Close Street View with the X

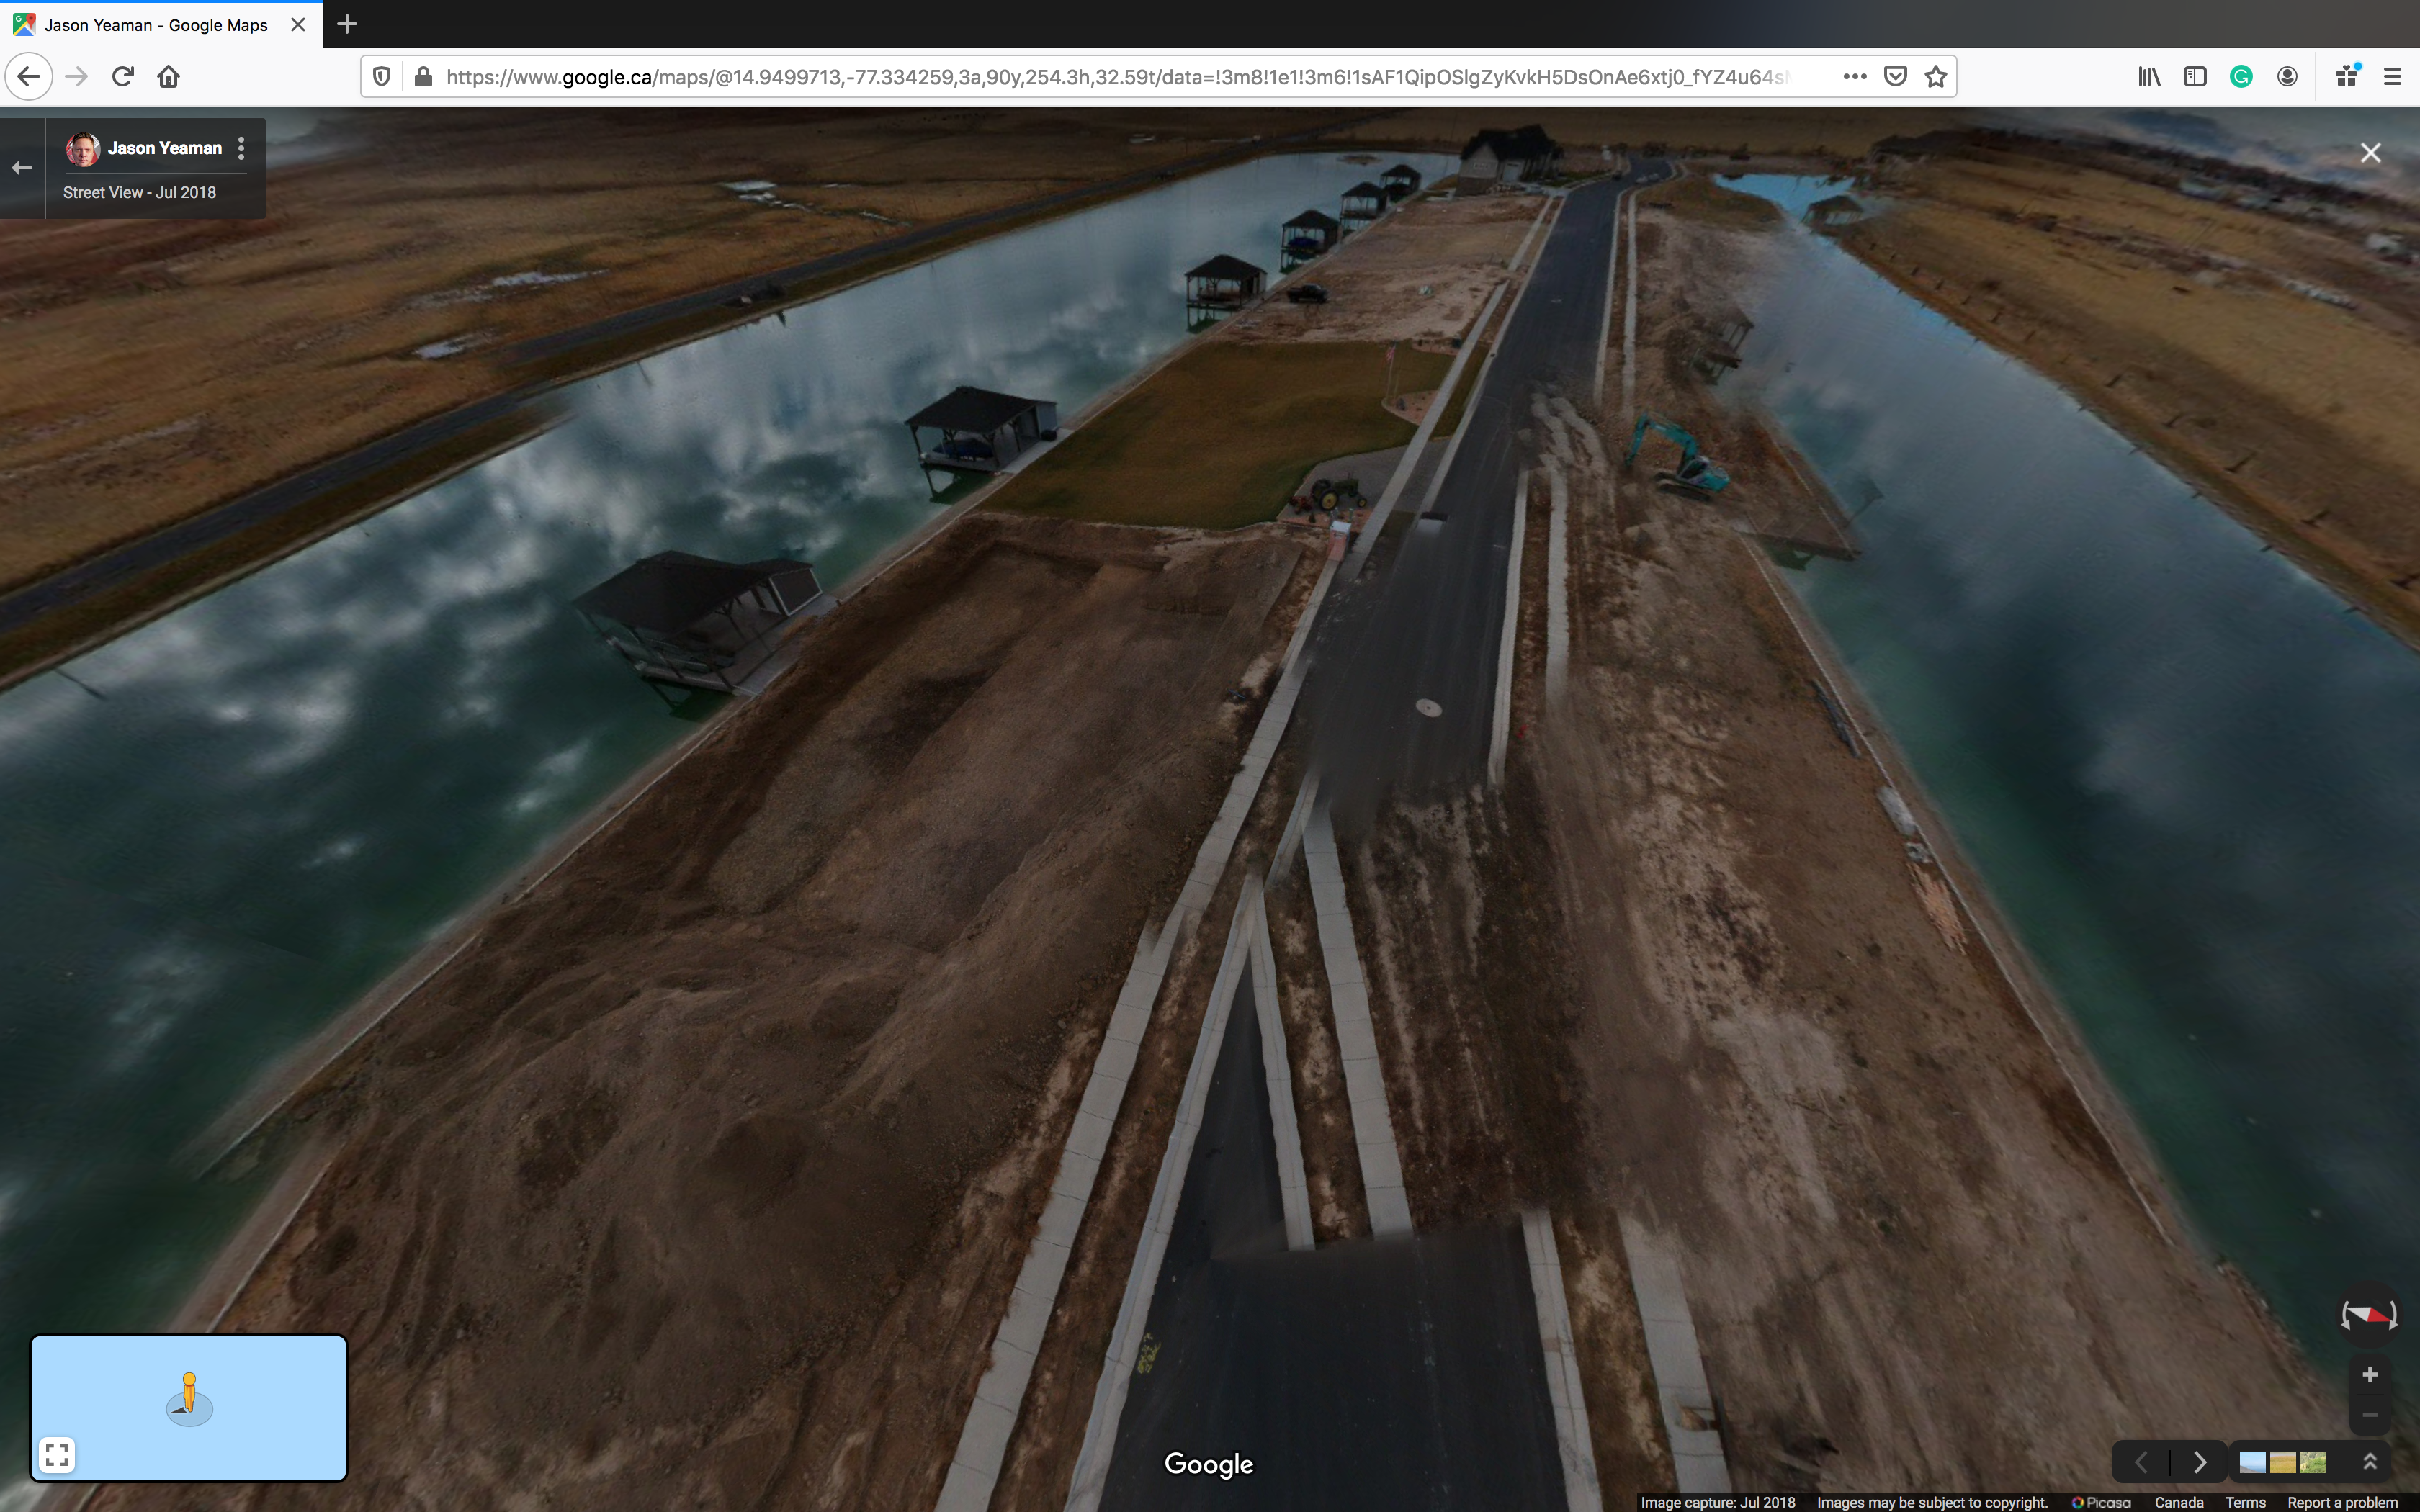tap(2370, 153)
